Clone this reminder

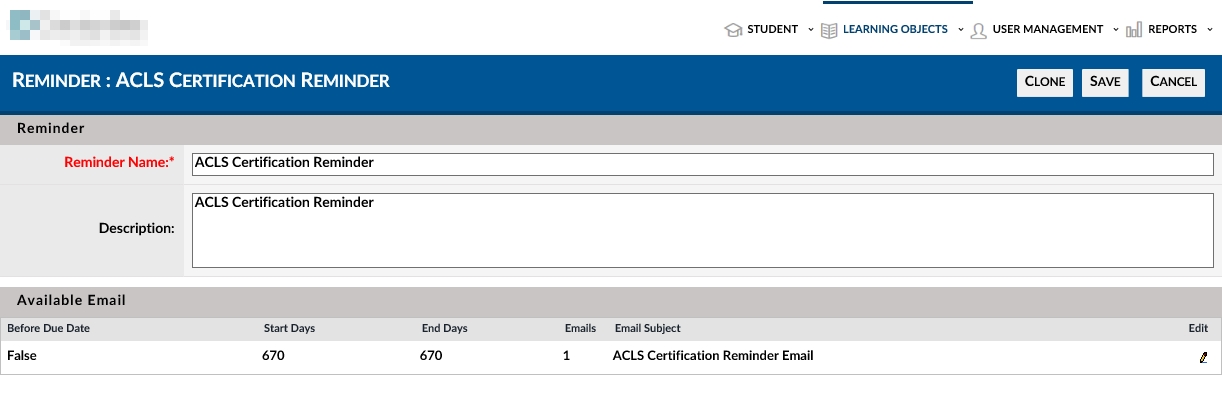pyautogui.click(x=1045, y=82)
